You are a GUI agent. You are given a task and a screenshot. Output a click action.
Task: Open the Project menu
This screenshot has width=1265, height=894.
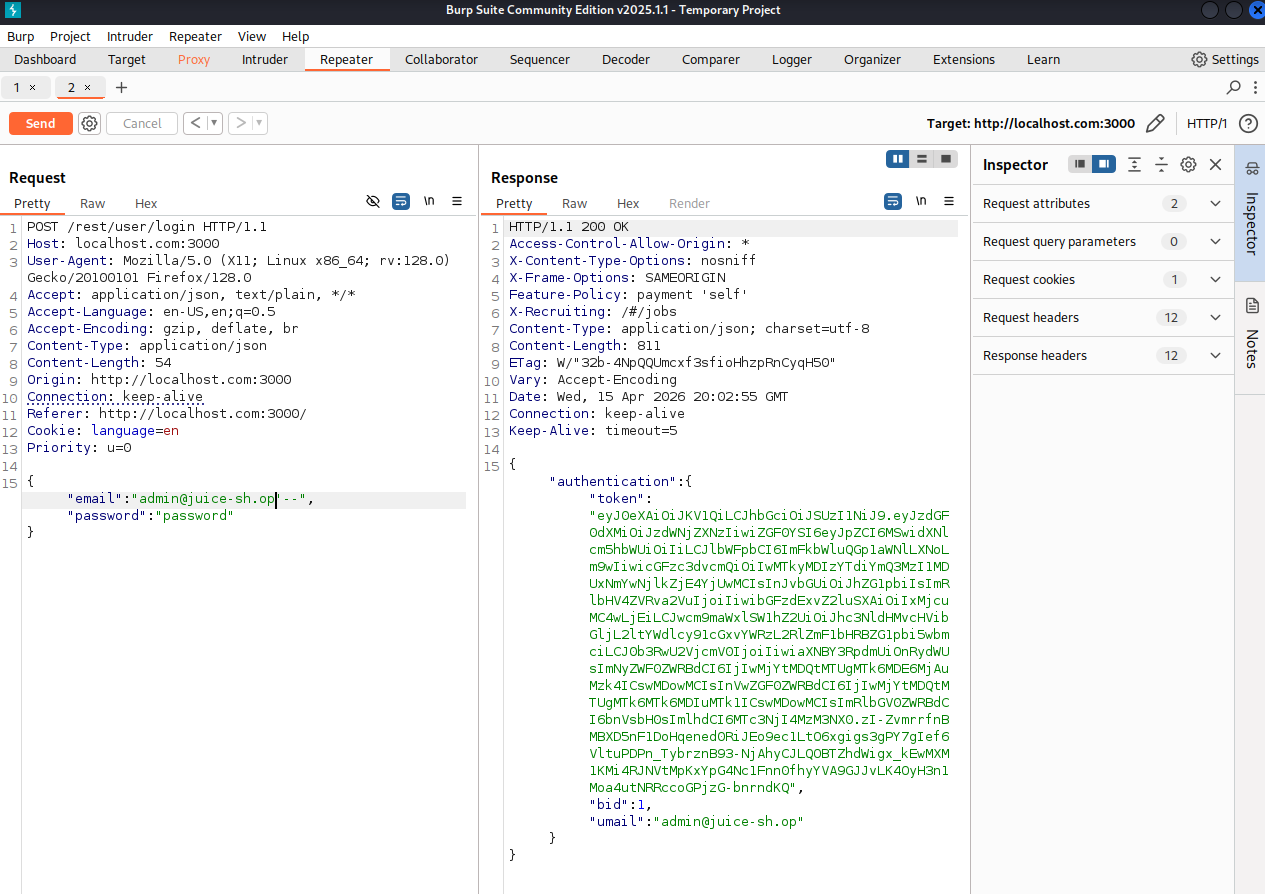[x=70, y=36]
